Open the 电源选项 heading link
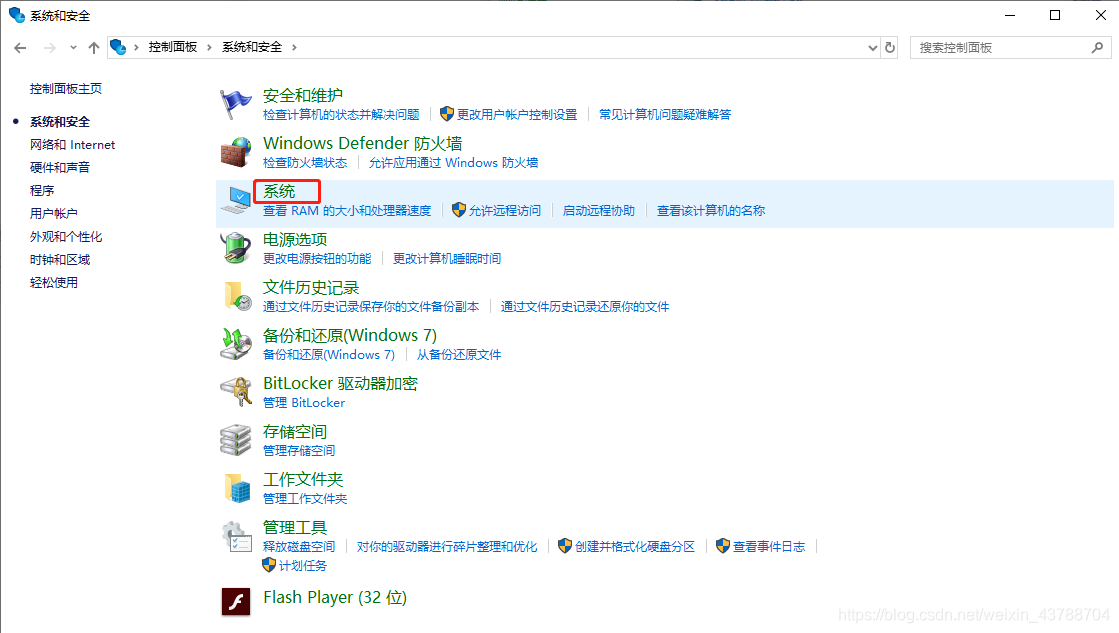The height and width of the screenshot is (633, 1119). 295,239
